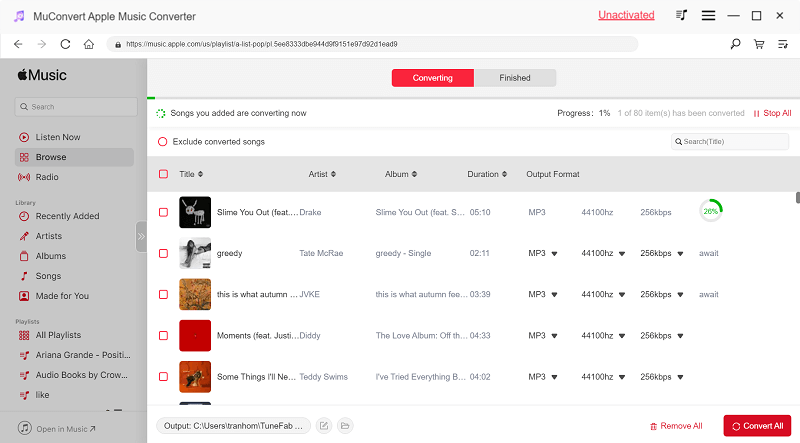Tick the select-all checkbox beside Title

click(x=163, y=174)
